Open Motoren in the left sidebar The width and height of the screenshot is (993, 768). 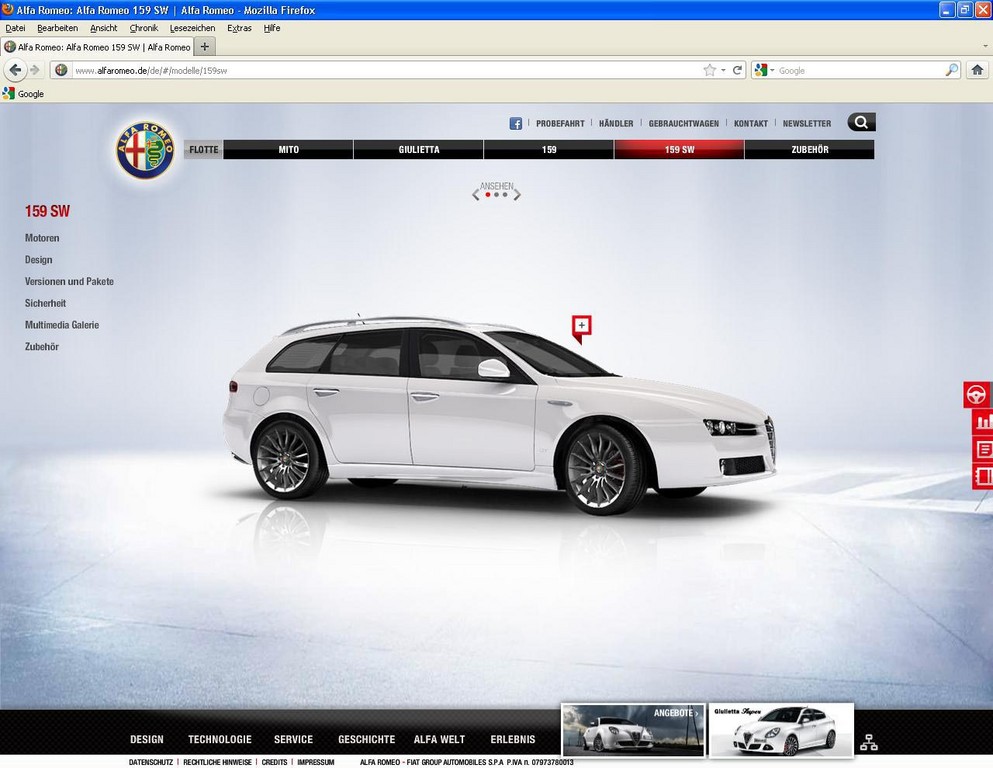click(x=42, y=238)
